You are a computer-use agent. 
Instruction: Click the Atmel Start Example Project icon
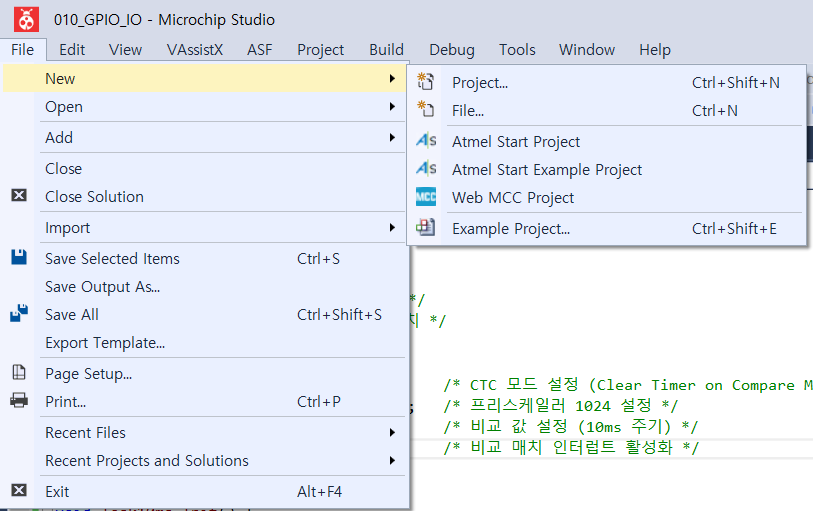click(426, 168)
